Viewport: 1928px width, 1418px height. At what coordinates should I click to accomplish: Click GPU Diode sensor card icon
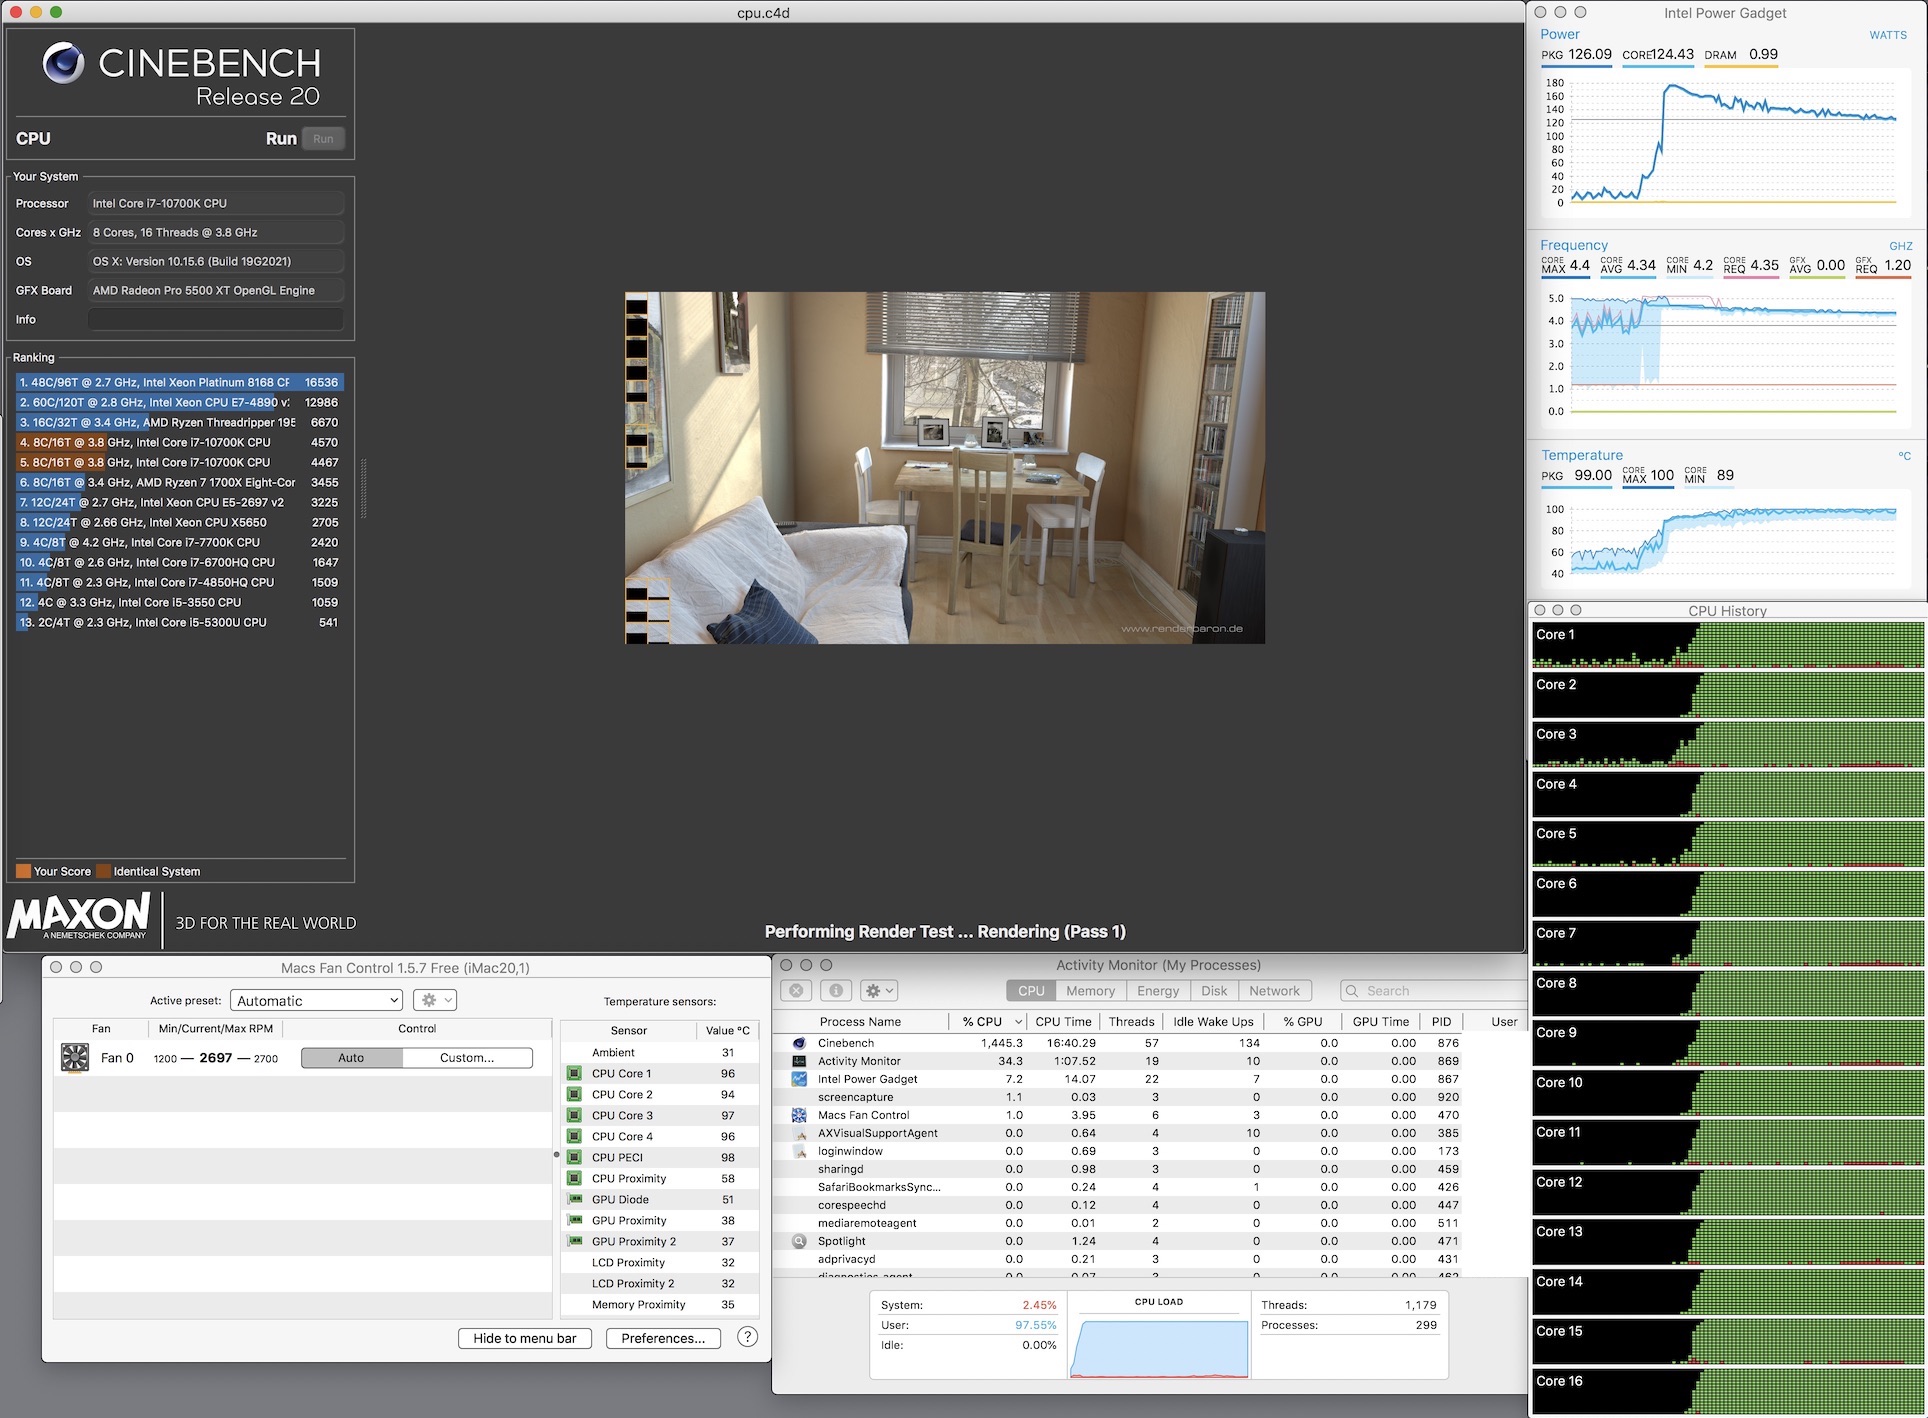pyautogui.click(x=575, y=1199)
